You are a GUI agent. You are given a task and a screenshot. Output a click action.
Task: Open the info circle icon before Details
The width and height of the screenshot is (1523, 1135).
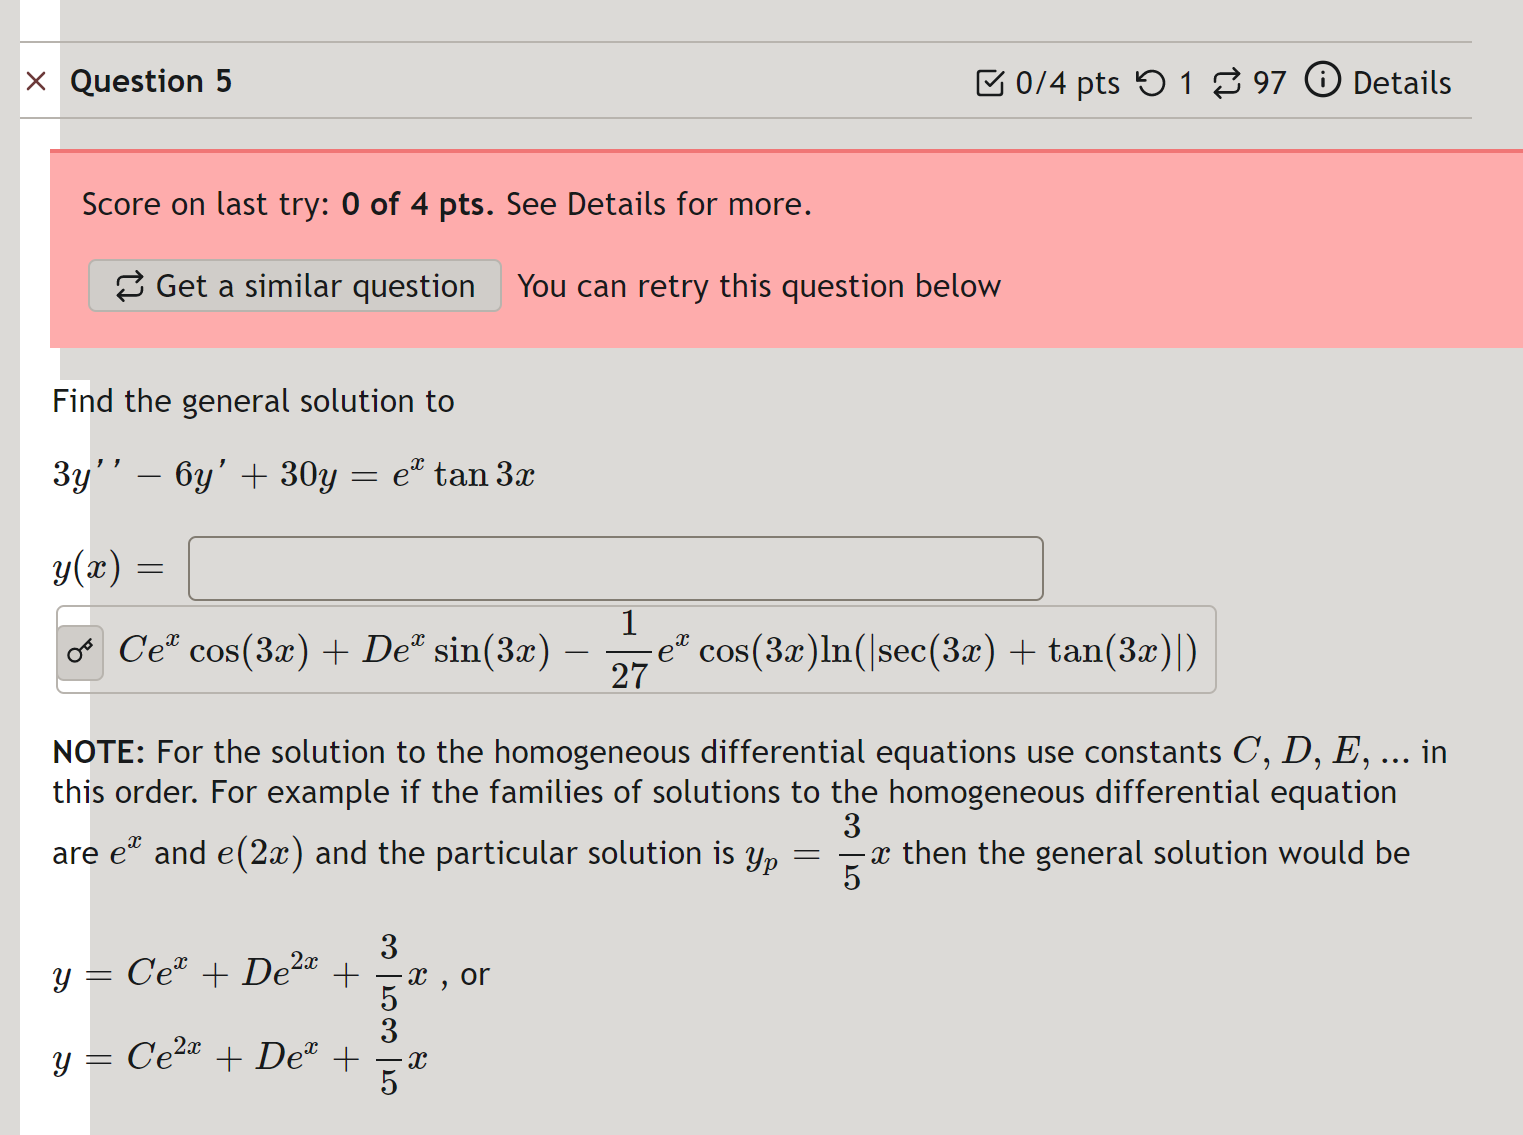tap(1322, 82)
